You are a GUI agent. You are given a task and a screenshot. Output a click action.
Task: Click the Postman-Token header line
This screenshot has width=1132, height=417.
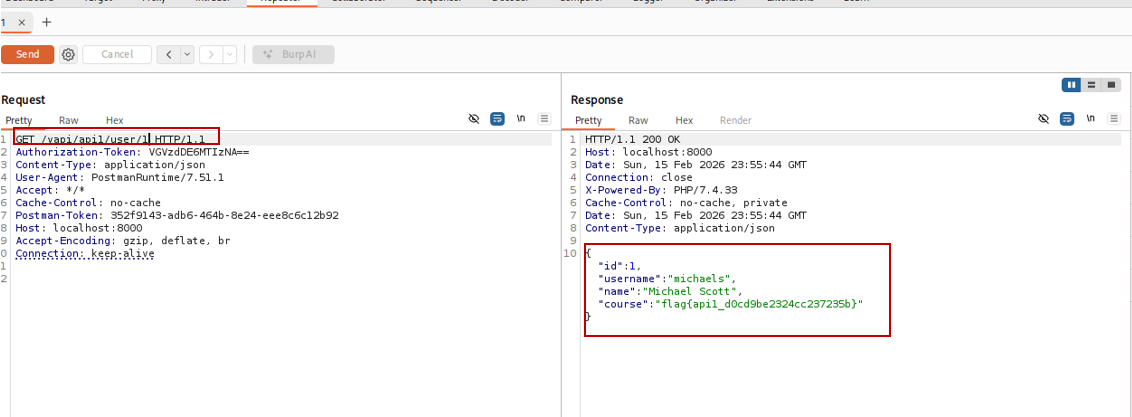tap(177, 215)
